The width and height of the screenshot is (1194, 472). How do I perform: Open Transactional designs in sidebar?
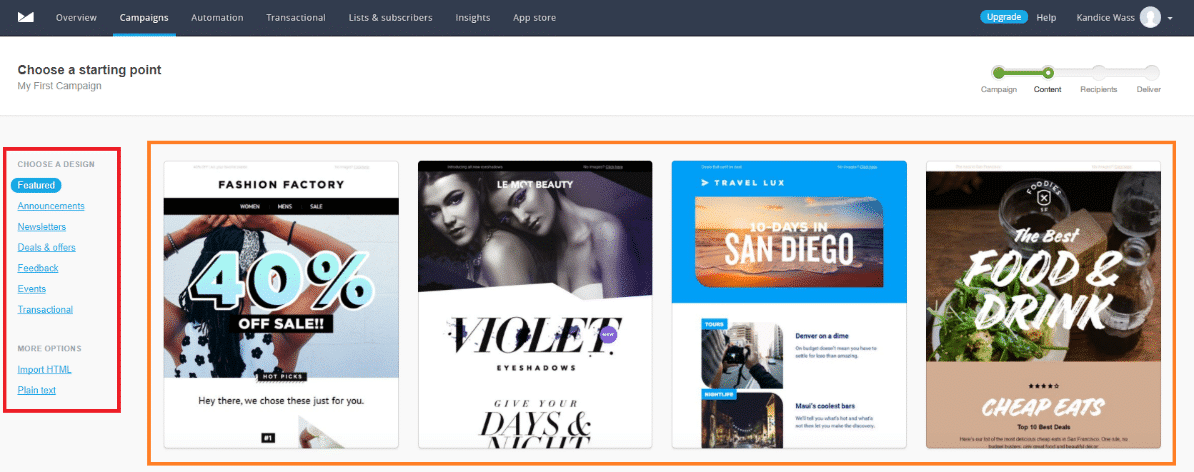[45, 309]
